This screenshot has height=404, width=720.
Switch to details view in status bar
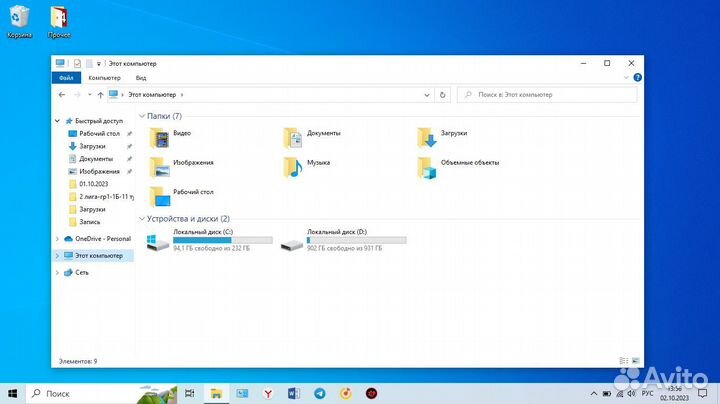[623, 360]
